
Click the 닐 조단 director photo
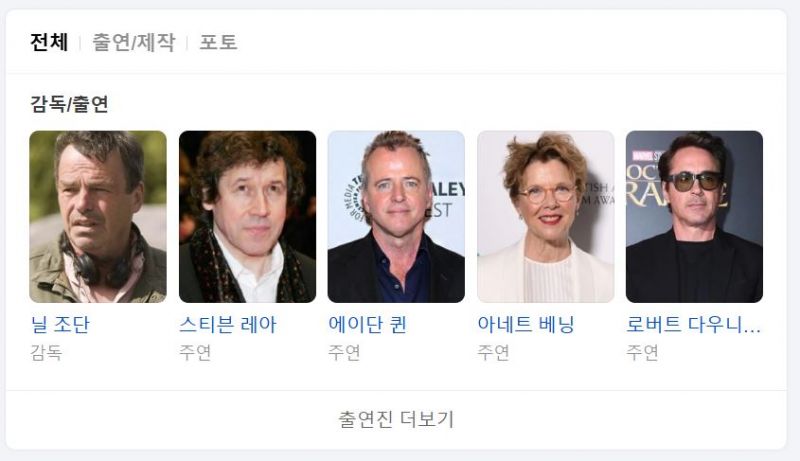[98, 217]
